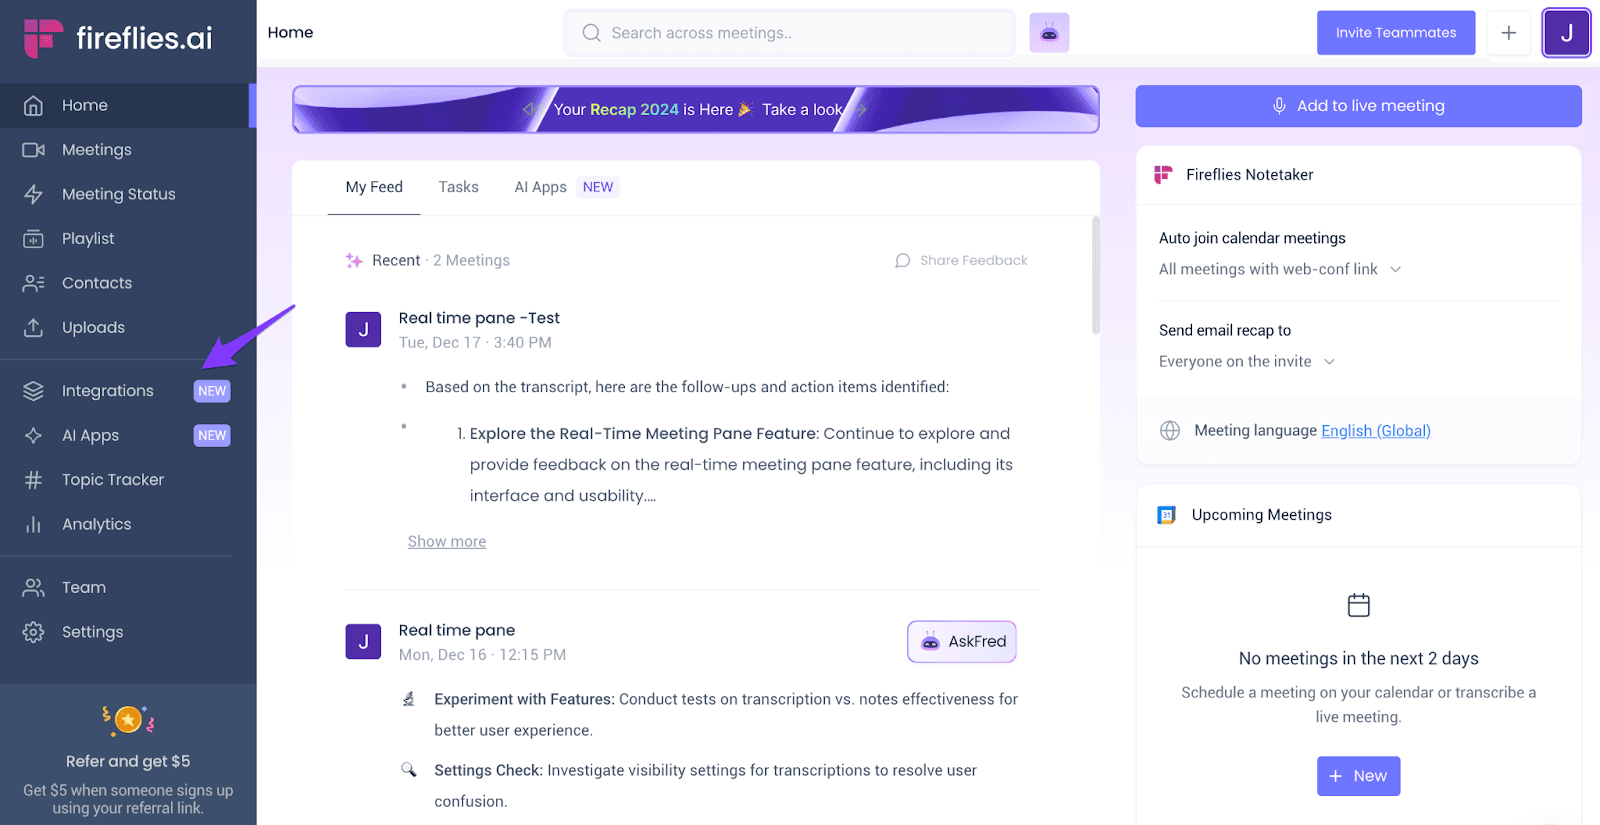Open Integrations via the layers icon

click(33, 391)
